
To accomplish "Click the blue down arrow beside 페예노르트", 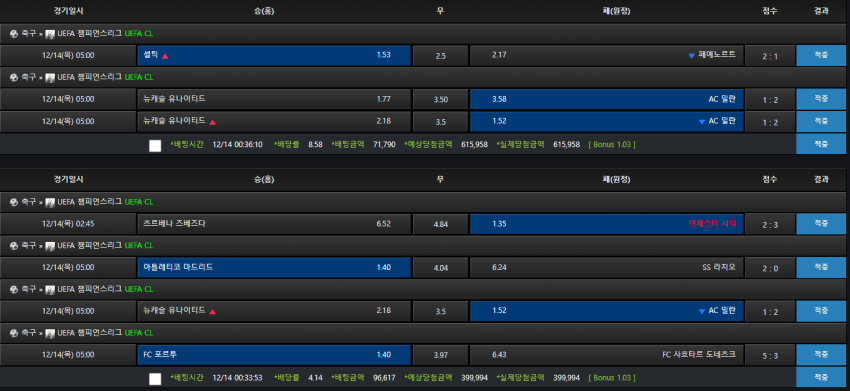I will tap(691, 56).
